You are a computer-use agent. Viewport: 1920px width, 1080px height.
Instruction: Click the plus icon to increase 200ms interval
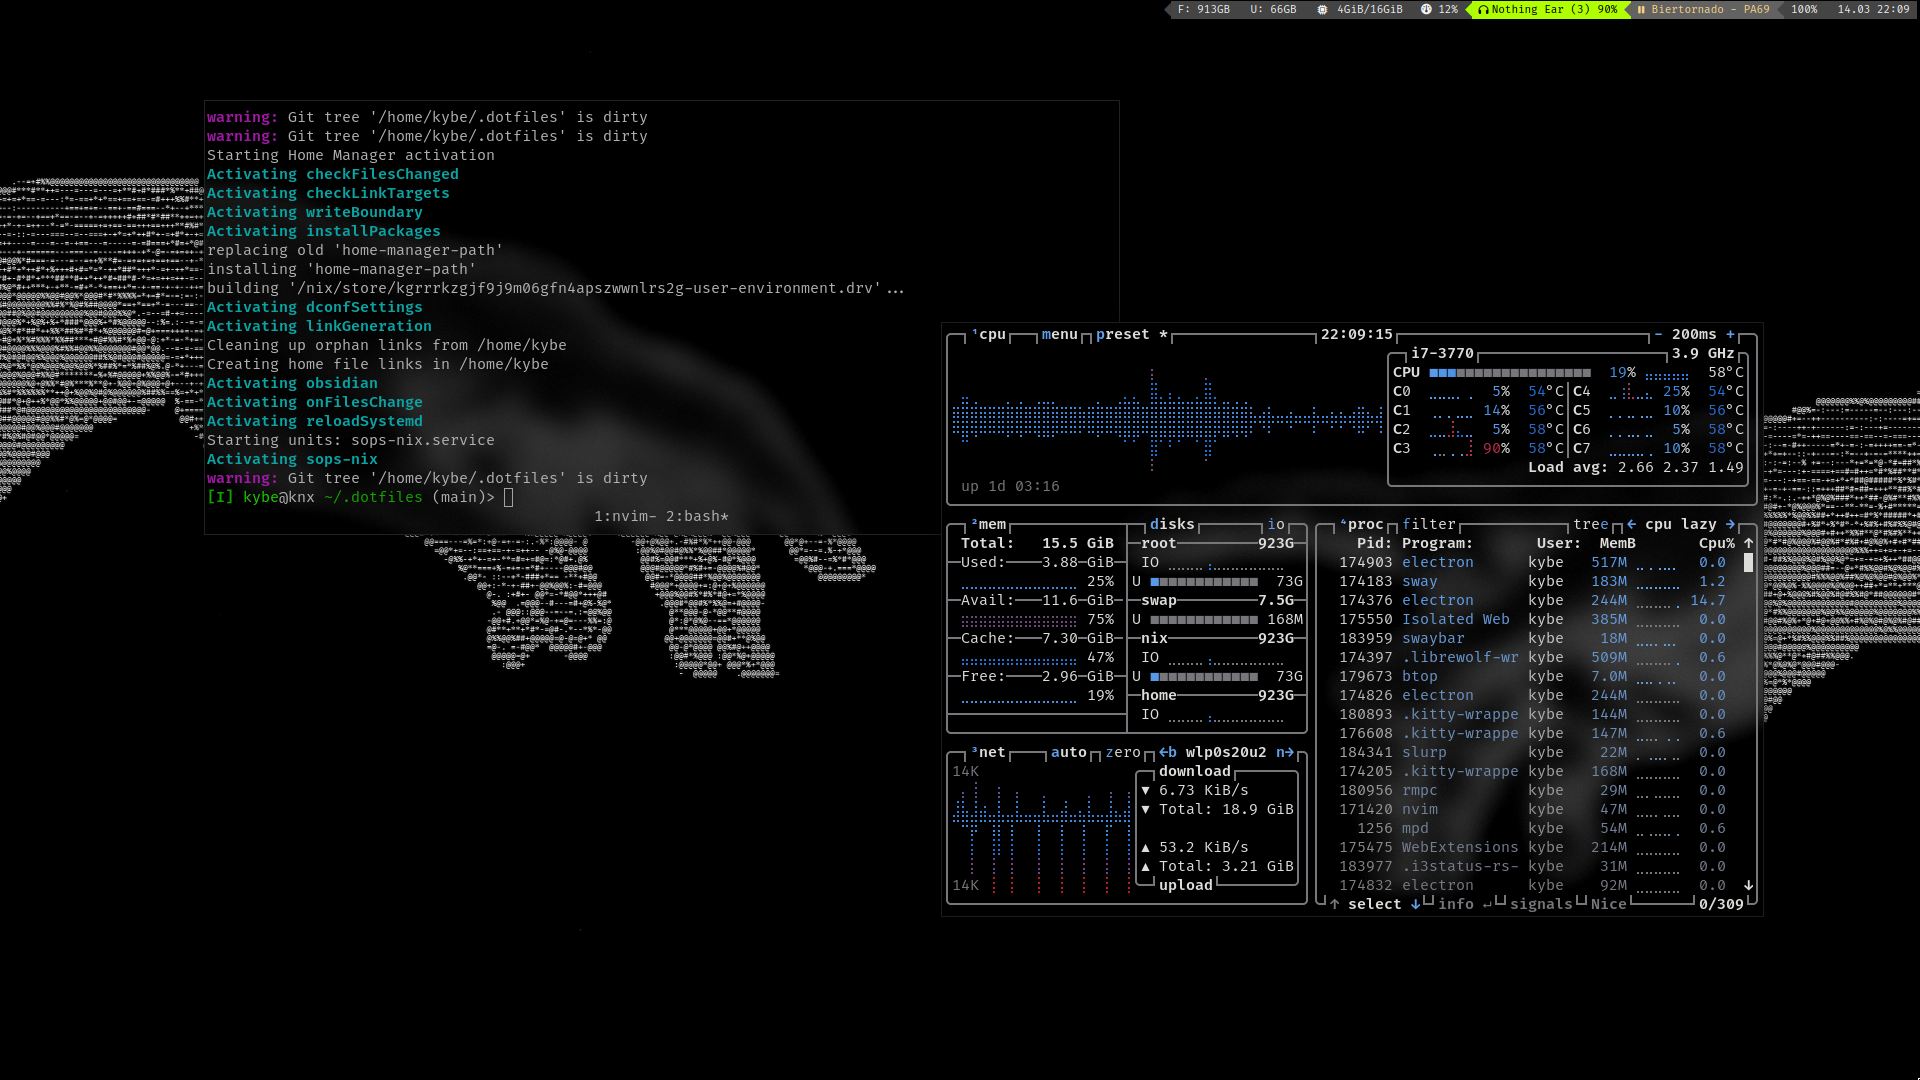pos(1731,335)
